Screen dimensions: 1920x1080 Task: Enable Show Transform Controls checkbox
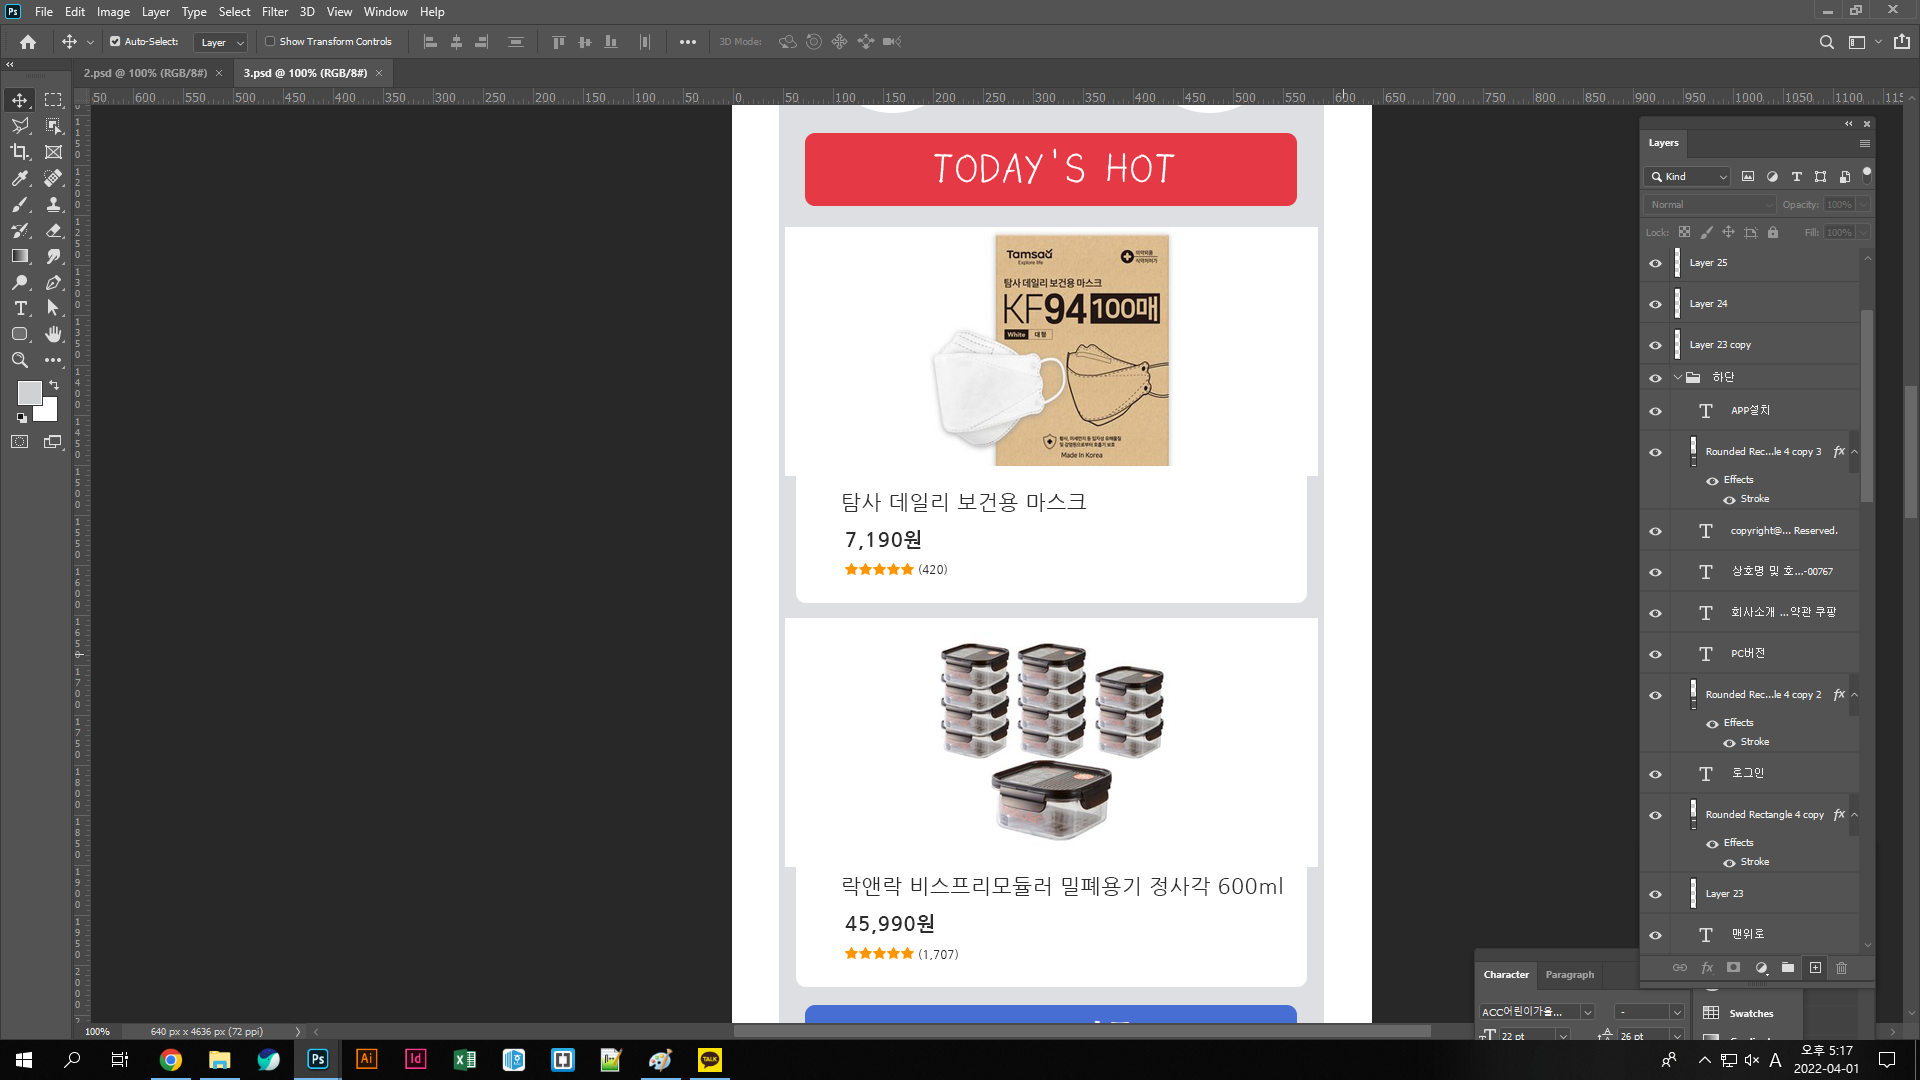coord(270,42)
